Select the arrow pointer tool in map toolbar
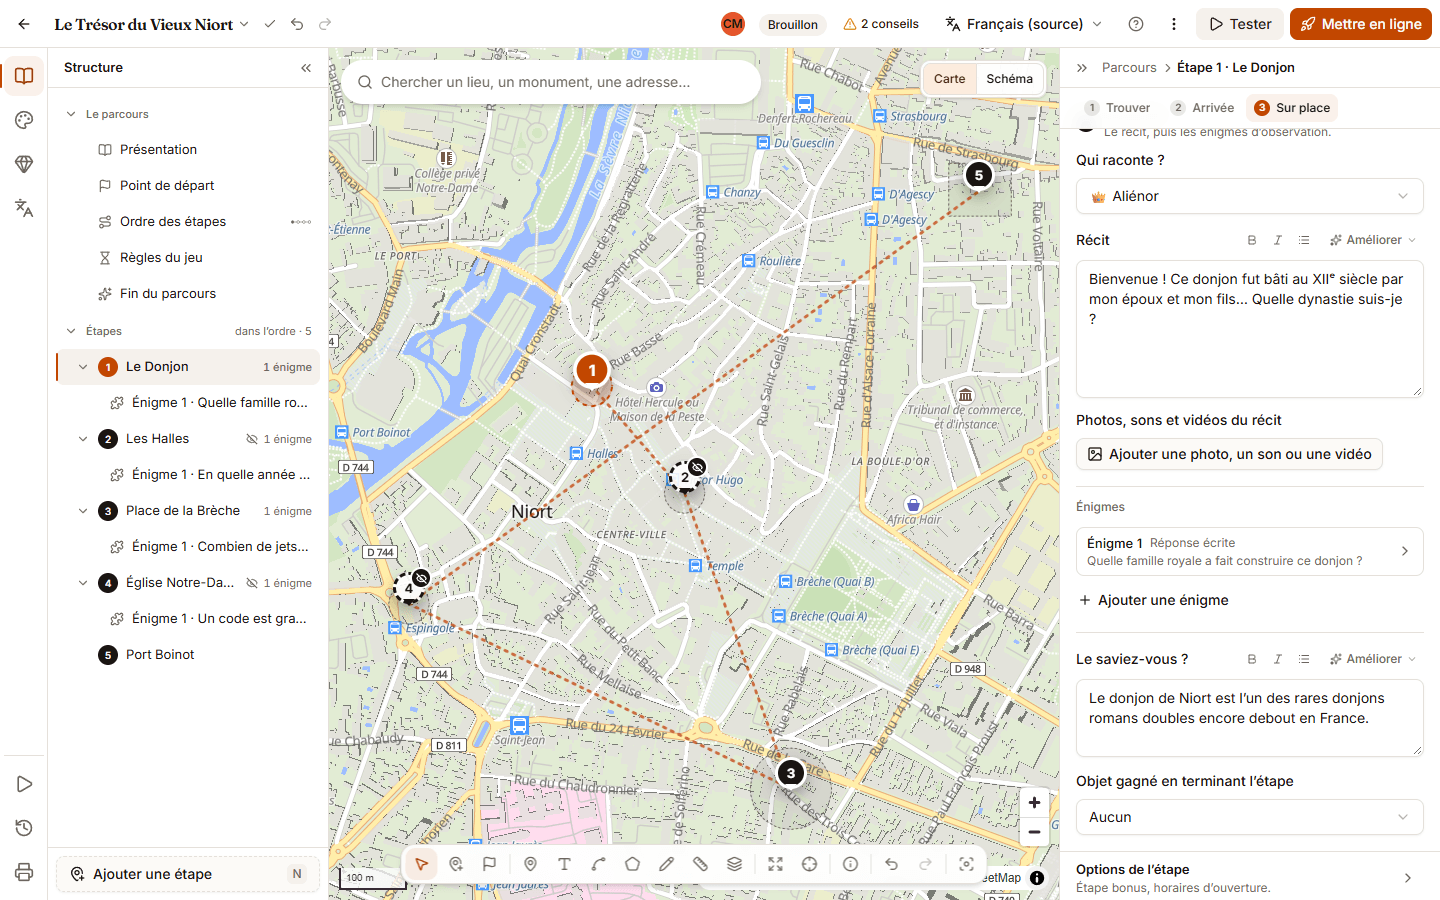This screenshot has height=900, width=1440. coord(422,864)
